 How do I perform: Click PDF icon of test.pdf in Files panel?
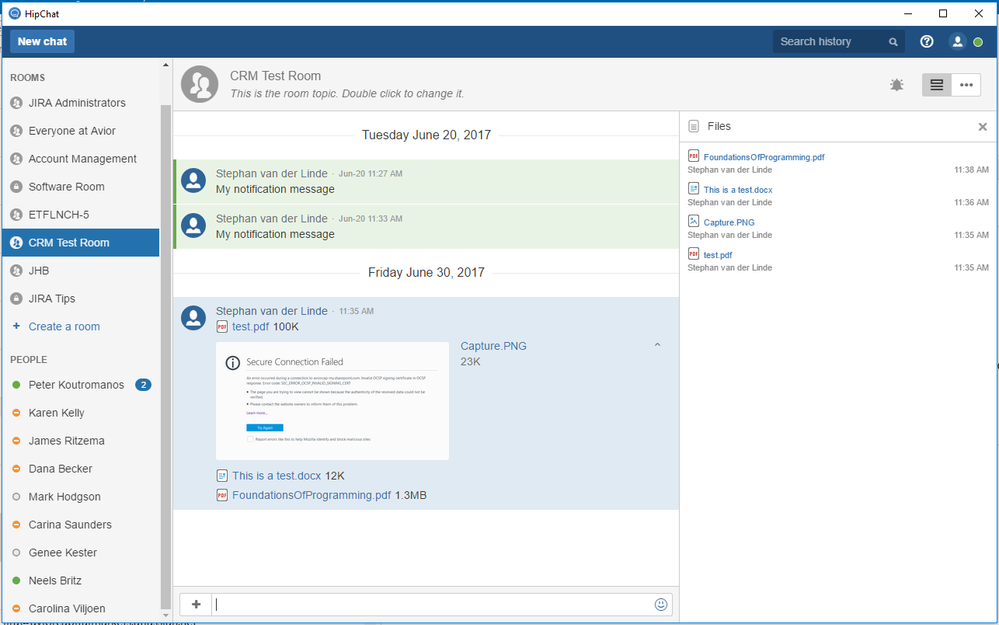pyautogui.click(x=693, y=253)
